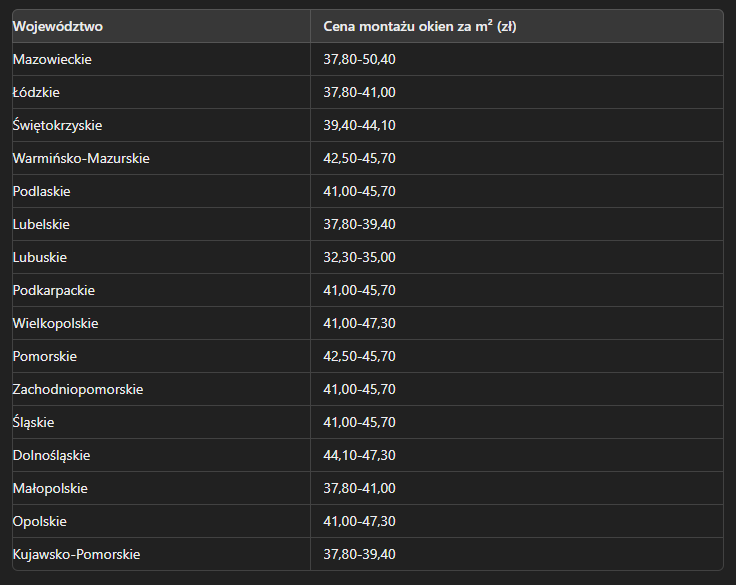736x585 pixels.
Task: Click the Opolskie row label
Action: click(x=40, y=521)
